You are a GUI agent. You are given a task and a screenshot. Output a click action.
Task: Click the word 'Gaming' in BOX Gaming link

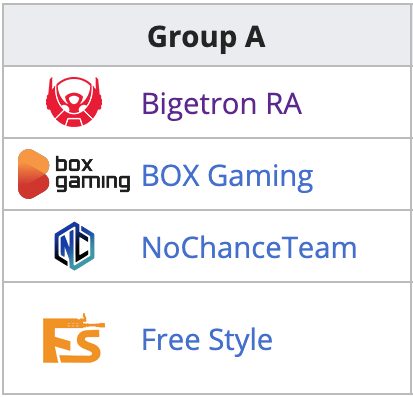click(x=261, y=177)
